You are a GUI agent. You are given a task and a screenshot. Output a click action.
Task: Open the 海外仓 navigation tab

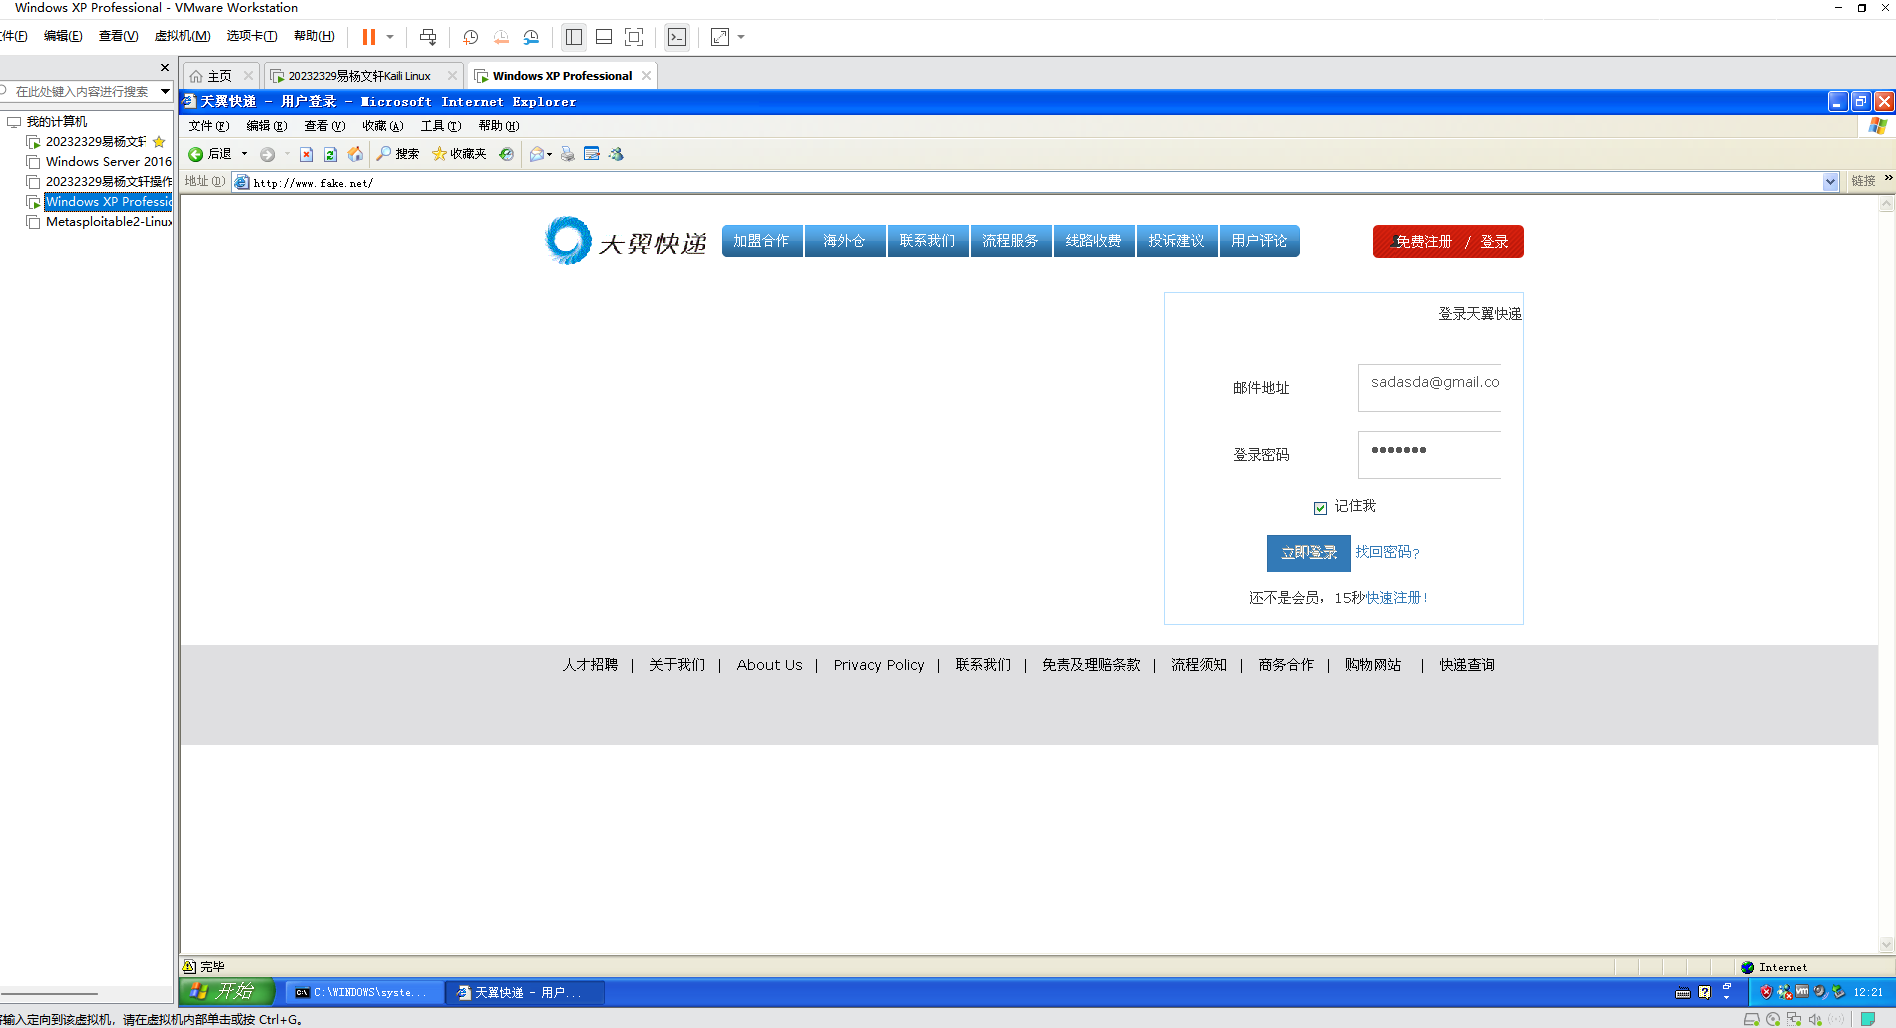click(844, 241)
